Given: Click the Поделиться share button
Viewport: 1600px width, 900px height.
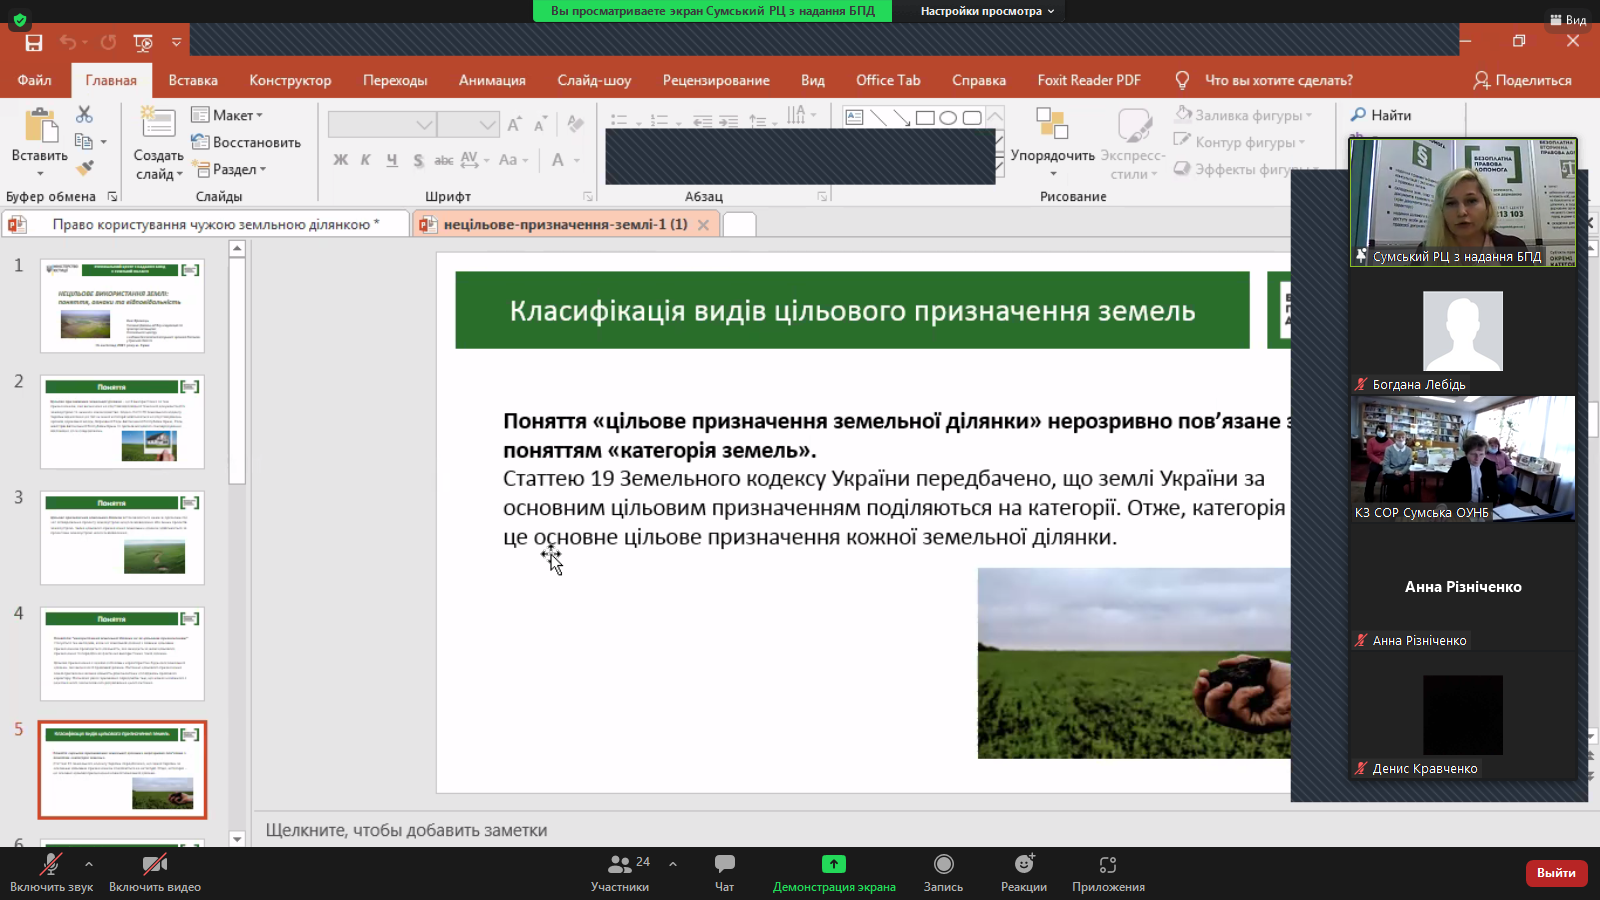Looking at the screenshot, I should pyautogui.click(x=1522, y=80).
